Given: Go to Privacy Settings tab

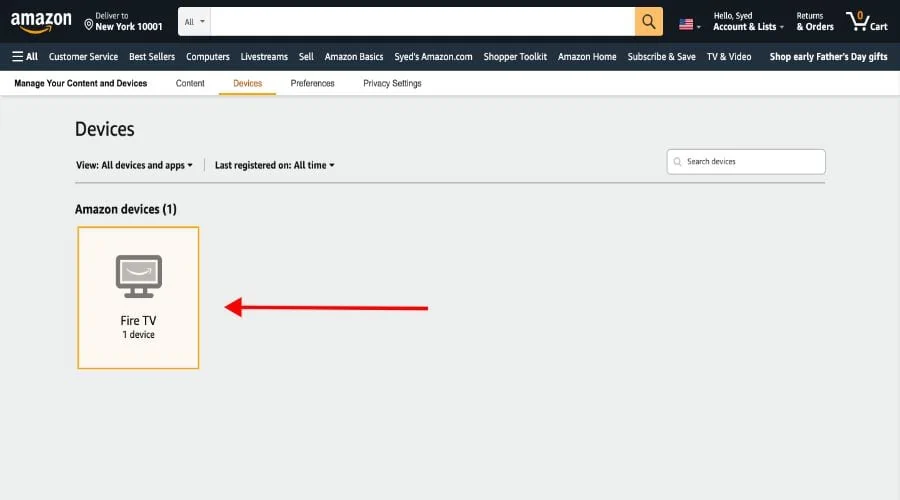Looking at the screenshot, I should (x=392, y=83).
